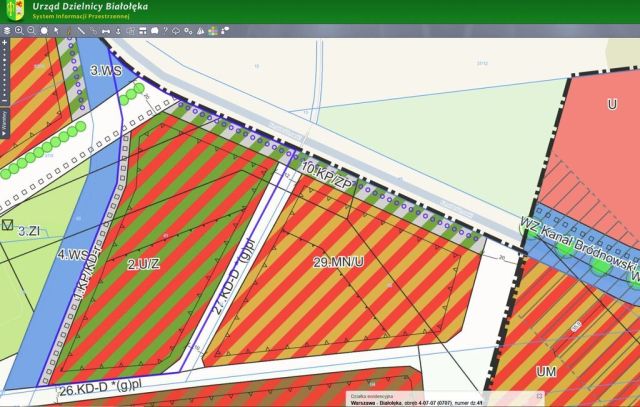The width and height of the screenshot is (640, 407).
Task: Select the horizontal distance measure icon
Action: pyautogui.click(x=106, y=31)
